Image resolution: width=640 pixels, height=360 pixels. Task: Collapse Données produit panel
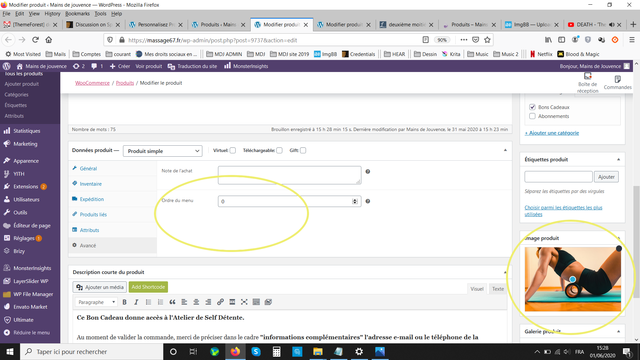(505, 150)
